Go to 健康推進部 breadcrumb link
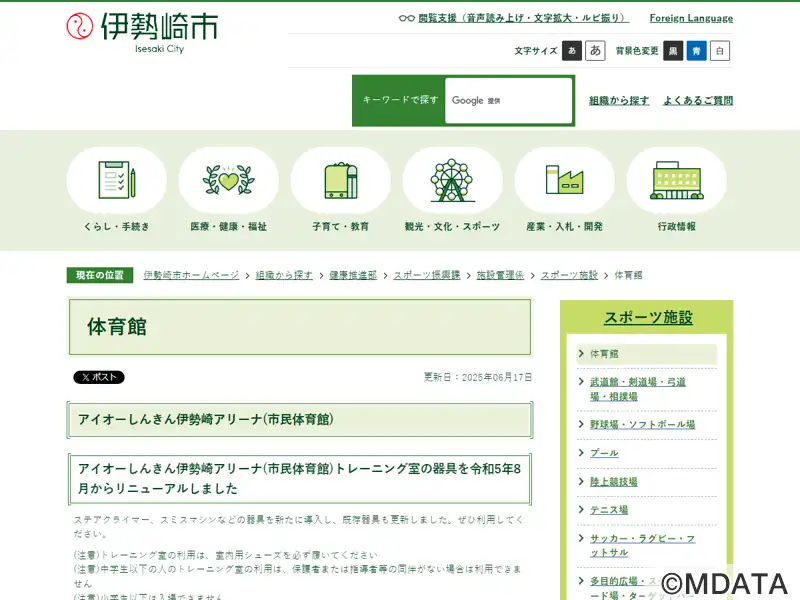 (353, 275)
